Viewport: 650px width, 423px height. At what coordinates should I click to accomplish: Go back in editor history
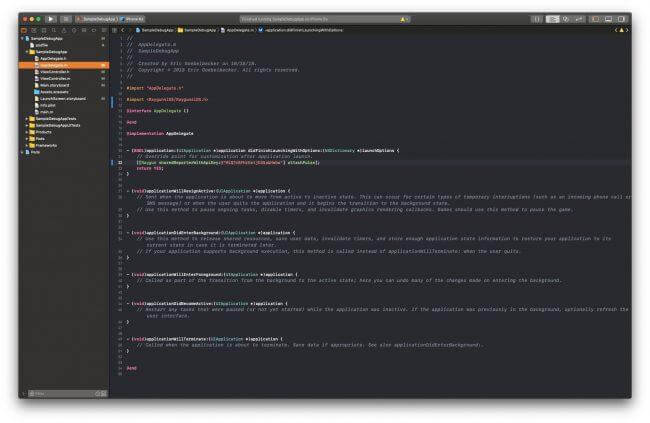tap(123, 30)
